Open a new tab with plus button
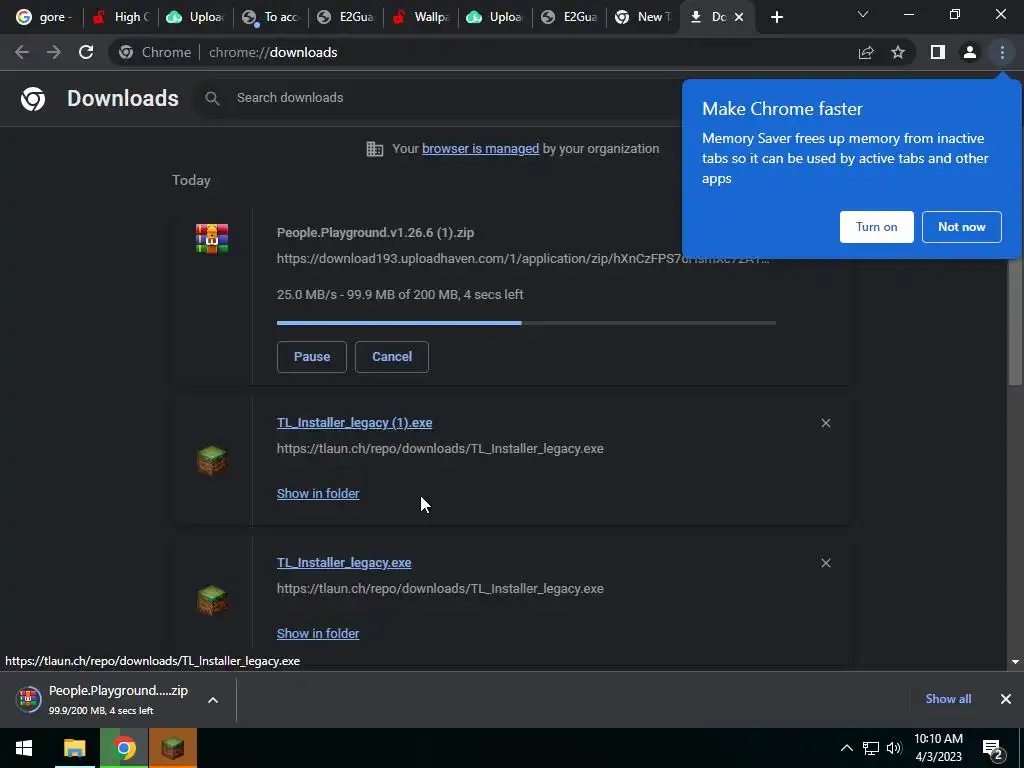This screenshot has height=768, width=1024. click(776, 17)
